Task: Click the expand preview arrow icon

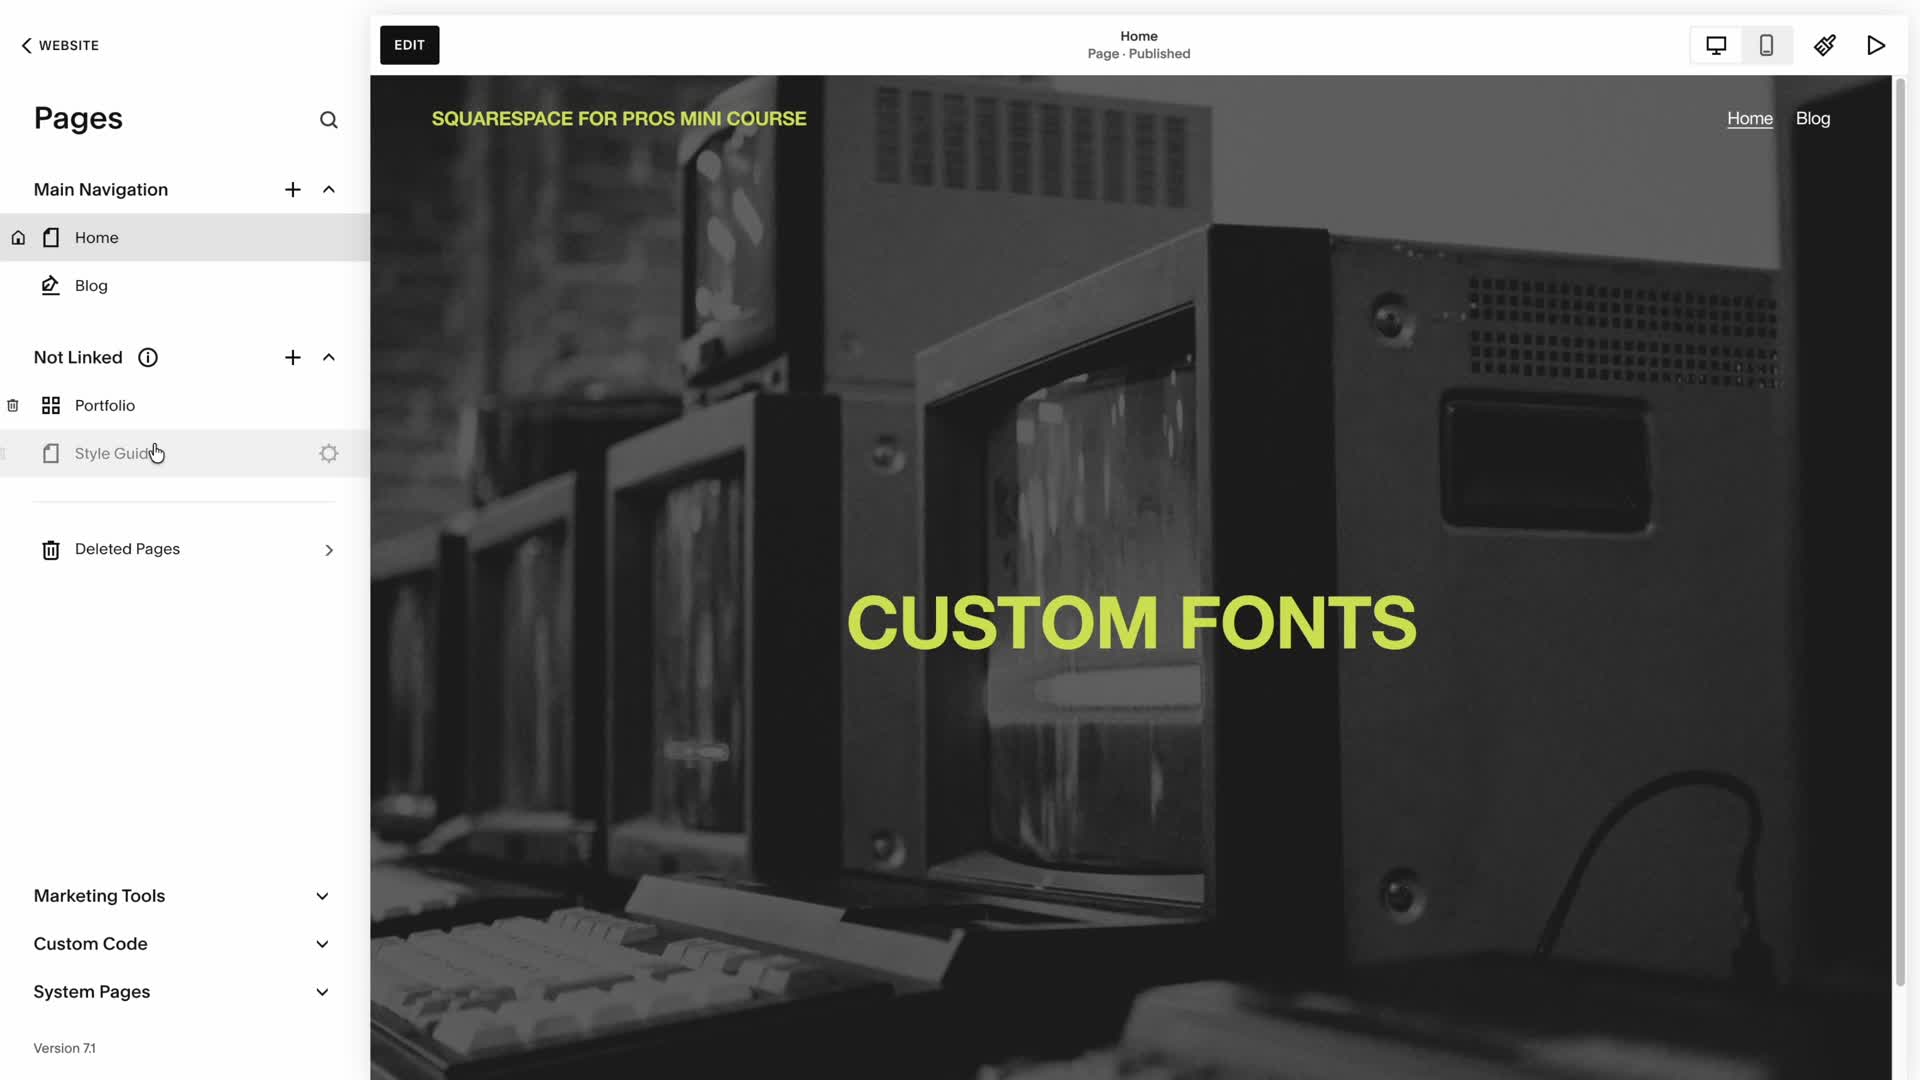Action: 1876,46
